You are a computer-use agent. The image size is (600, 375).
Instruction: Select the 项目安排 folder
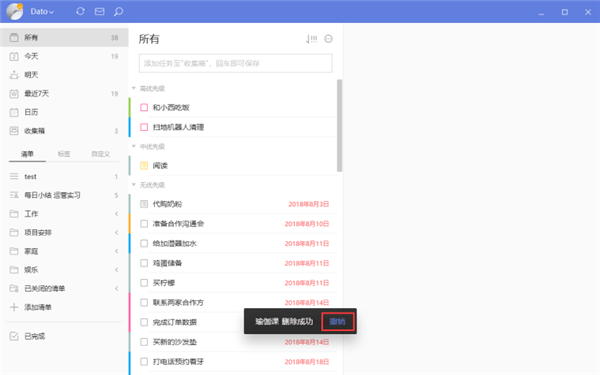(64, 233)
